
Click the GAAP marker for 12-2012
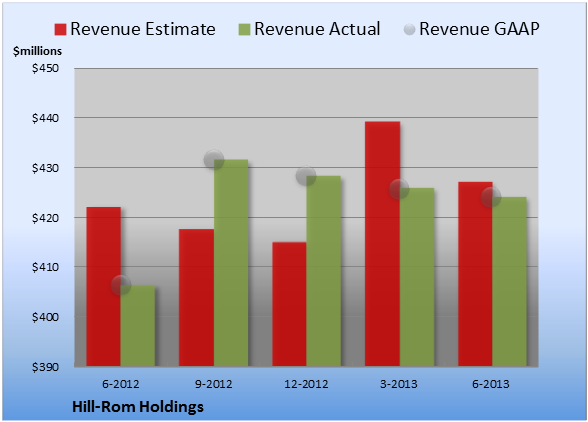coord(306,176)
